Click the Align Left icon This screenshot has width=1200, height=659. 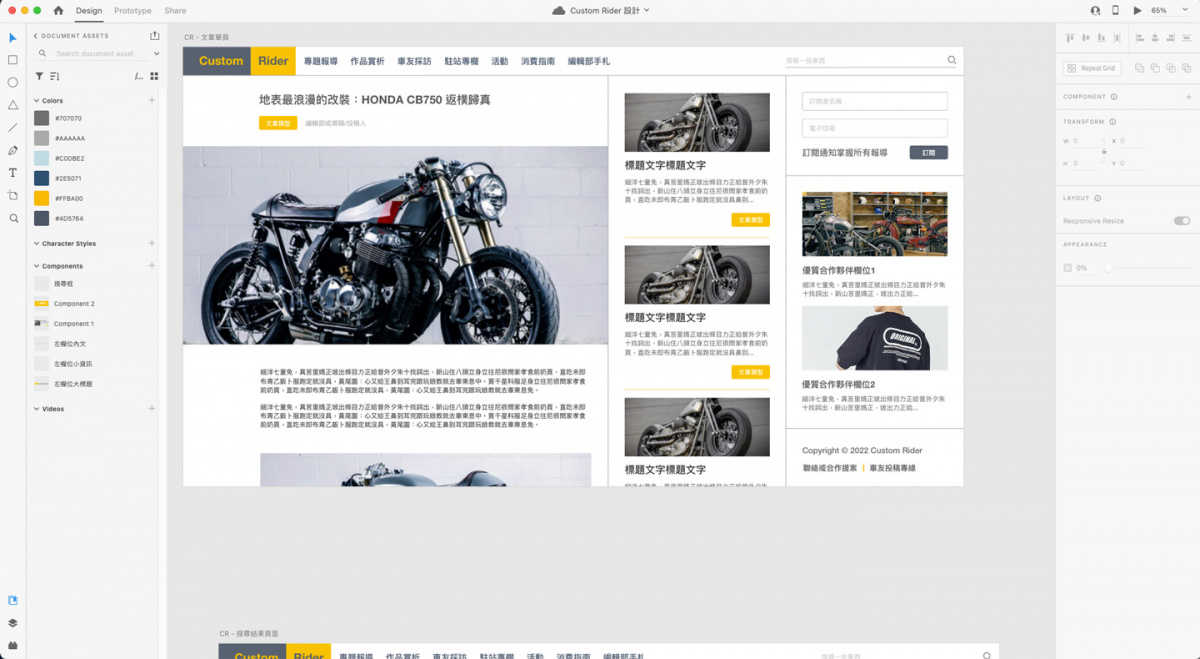[1140, 38]
